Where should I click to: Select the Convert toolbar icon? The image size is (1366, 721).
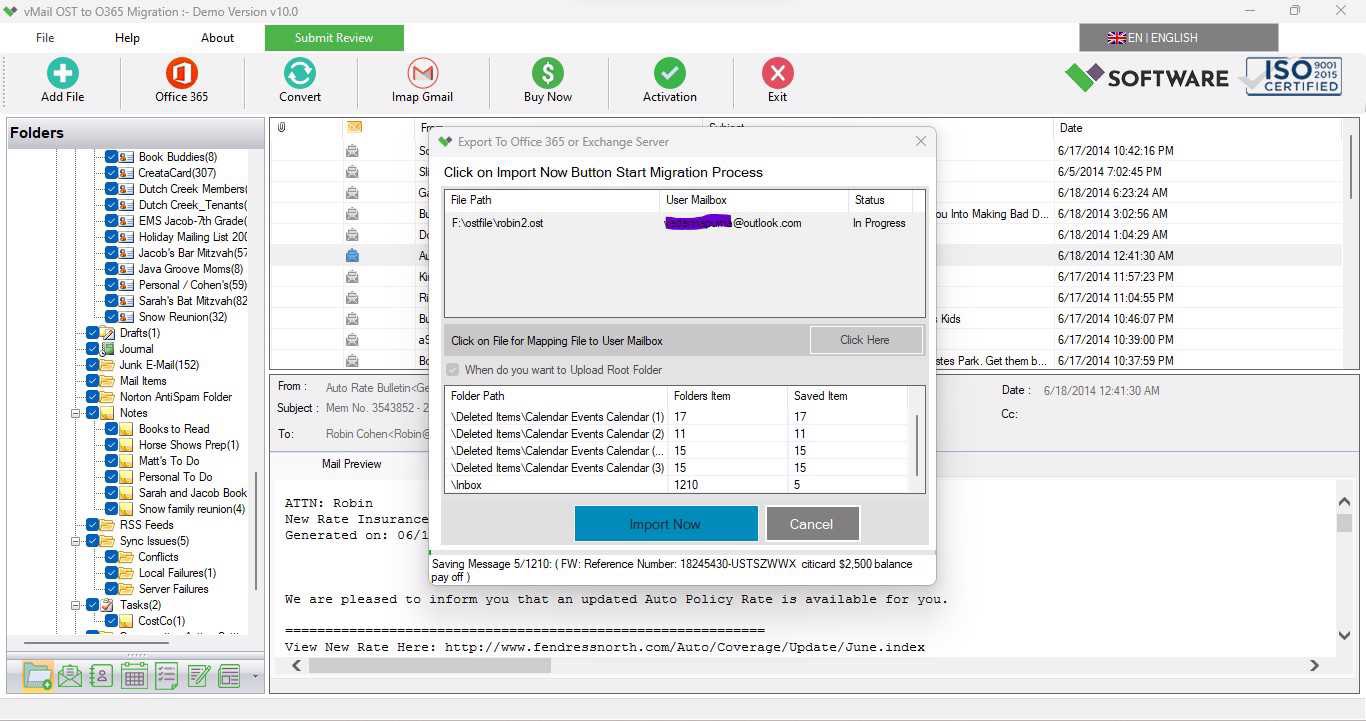[x=300, y=74]
